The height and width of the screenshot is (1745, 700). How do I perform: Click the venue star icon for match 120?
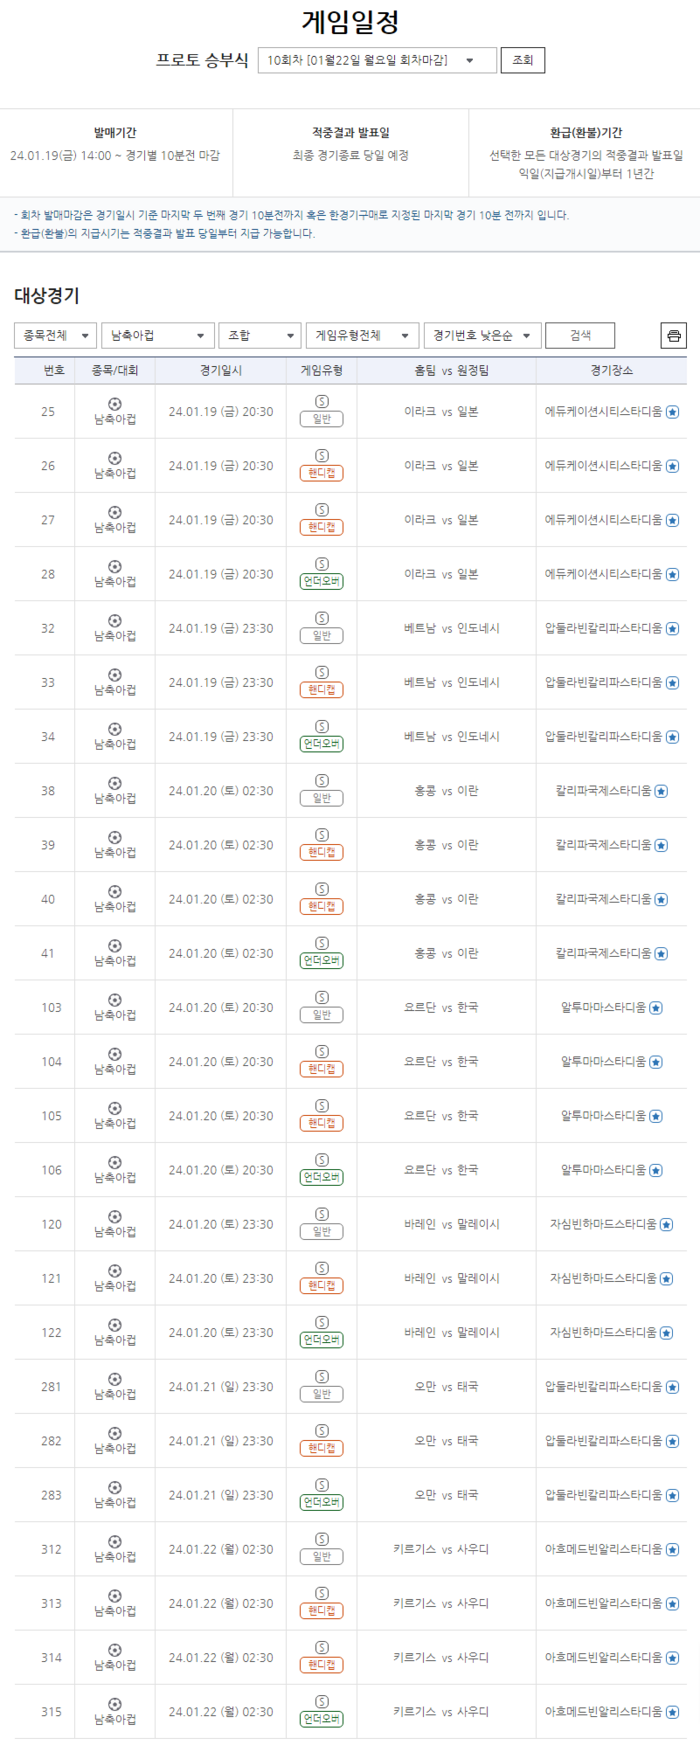pyautogui.click(x=666, y=1225)
